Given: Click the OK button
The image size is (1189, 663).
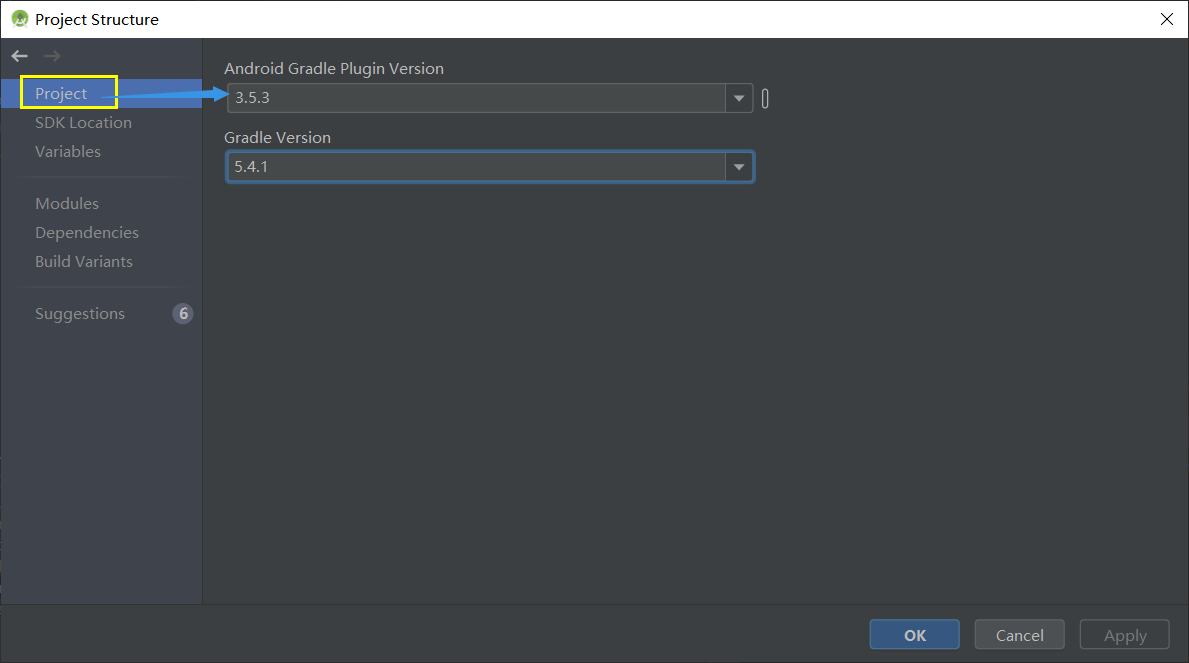Looking at the screenshot, I should [913, 634].
